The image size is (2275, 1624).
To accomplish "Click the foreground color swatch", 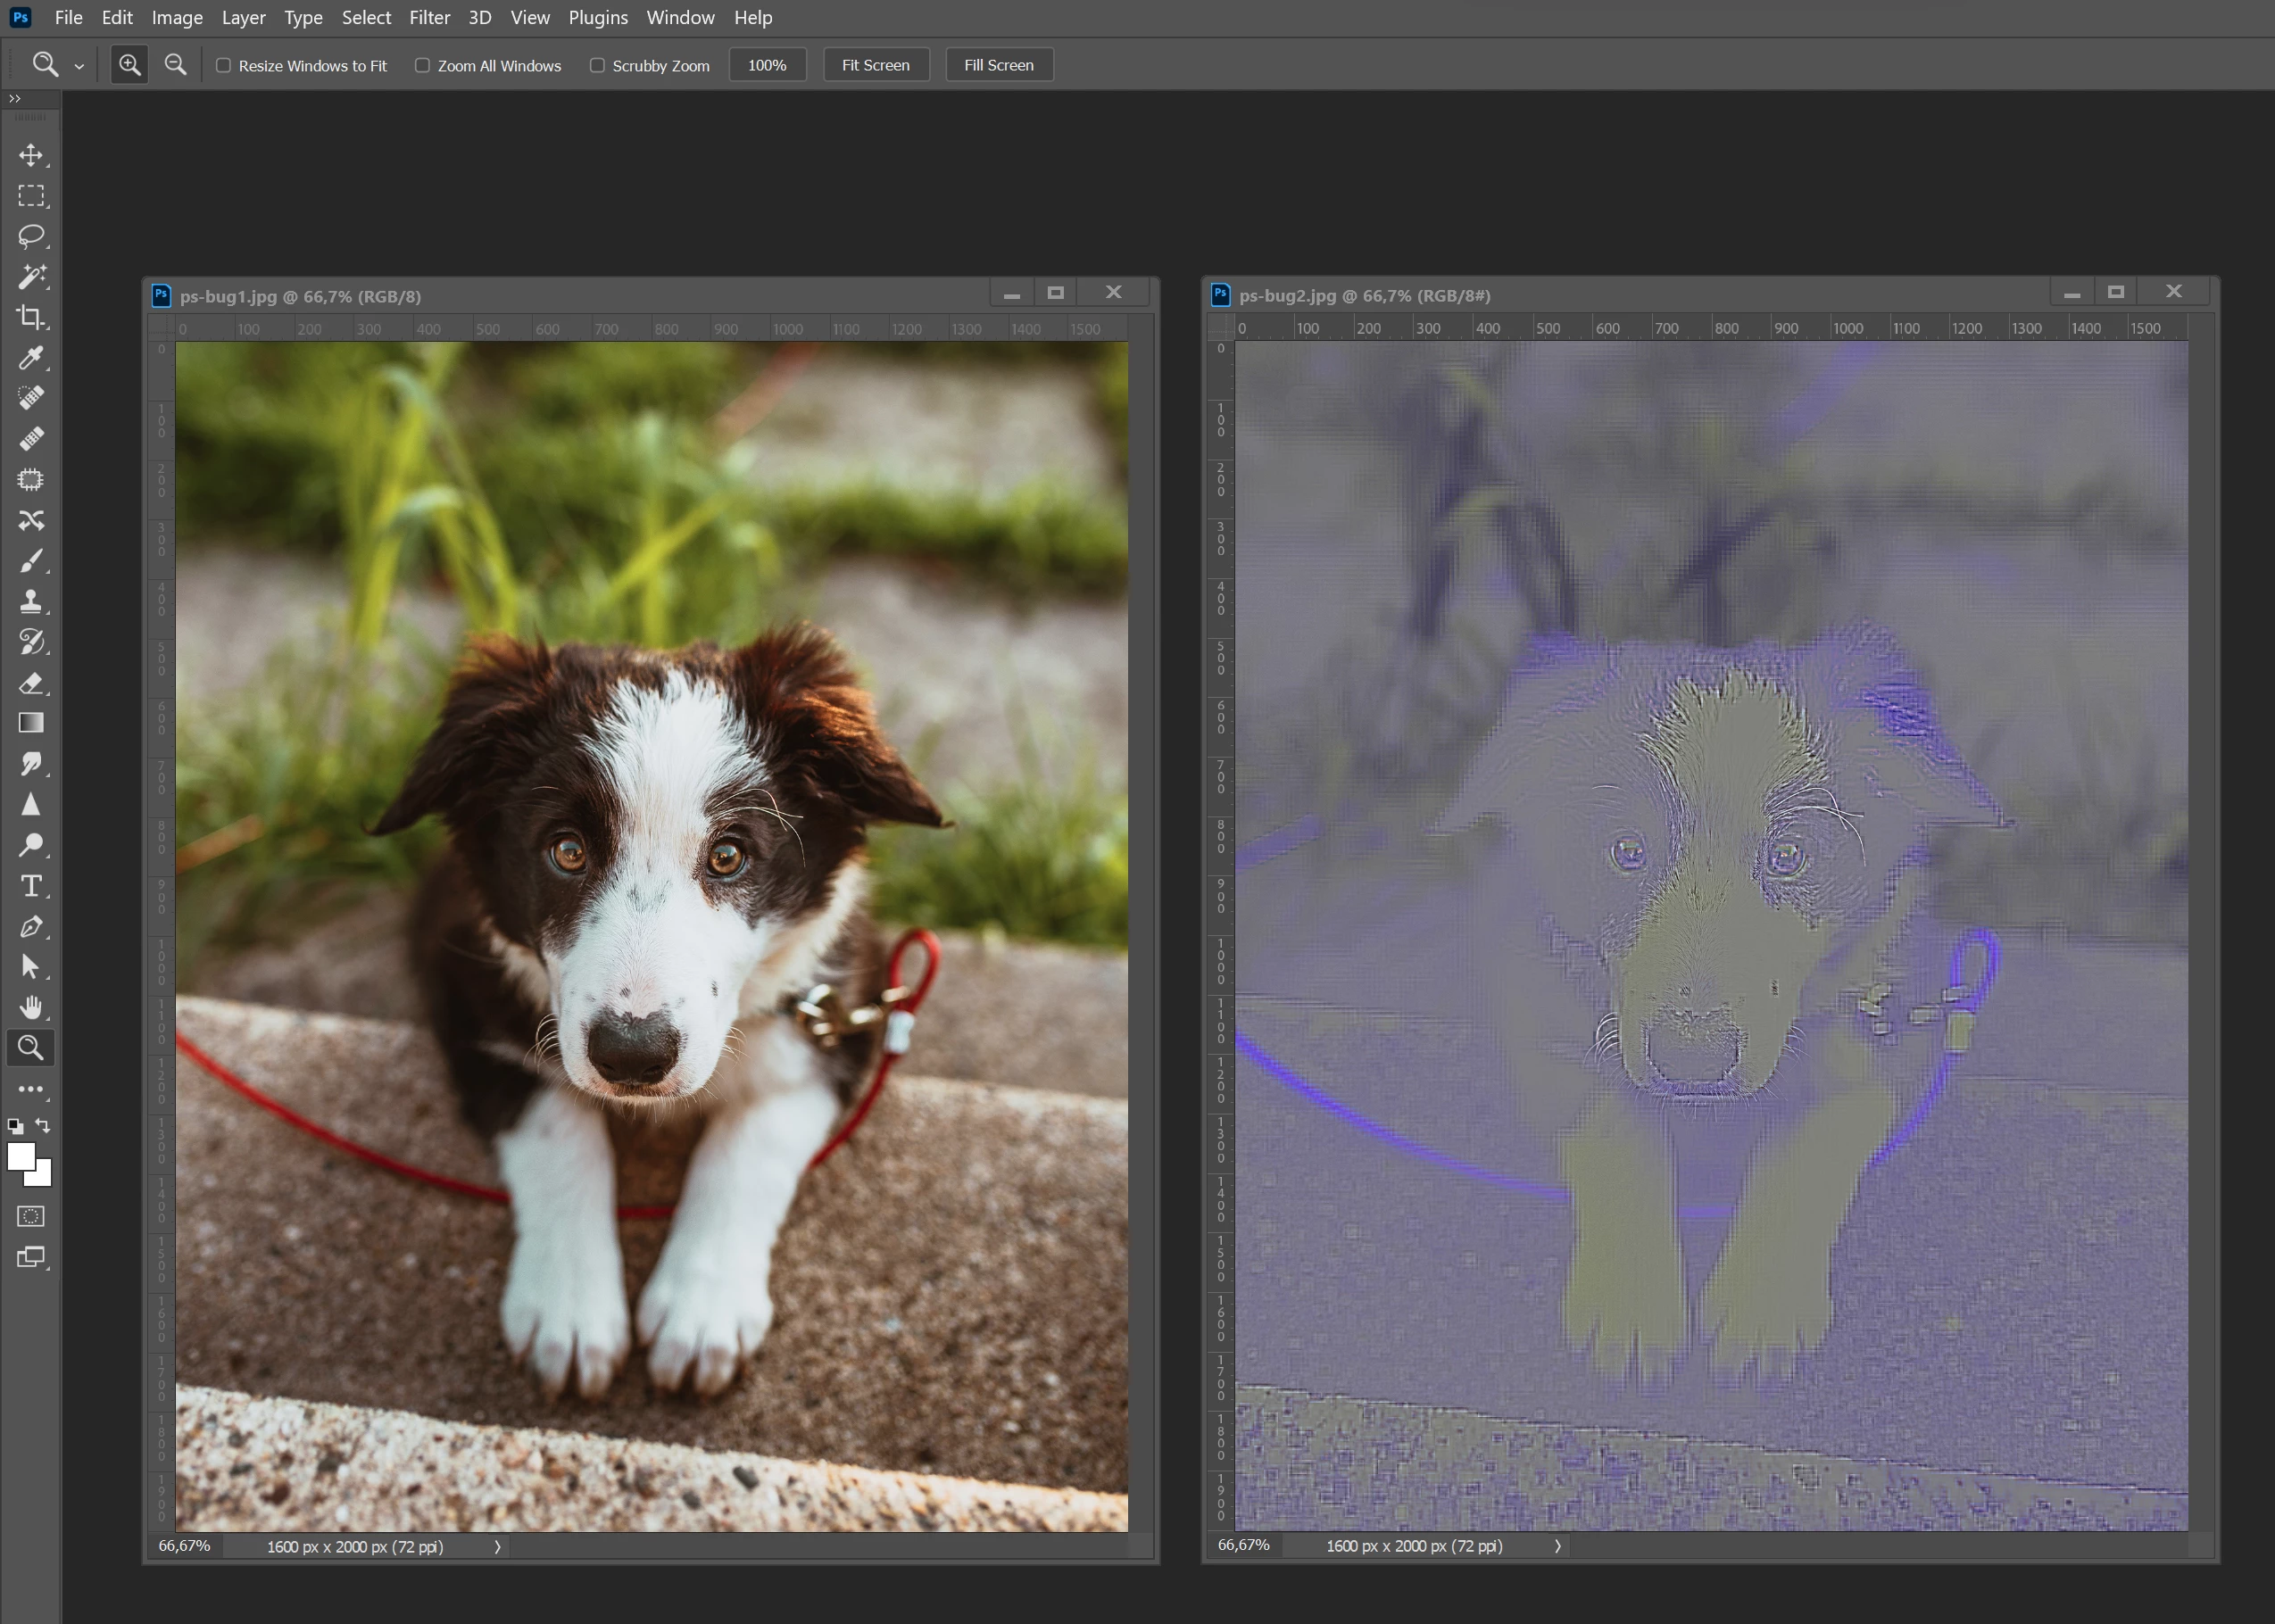I will click(20, 1156).
